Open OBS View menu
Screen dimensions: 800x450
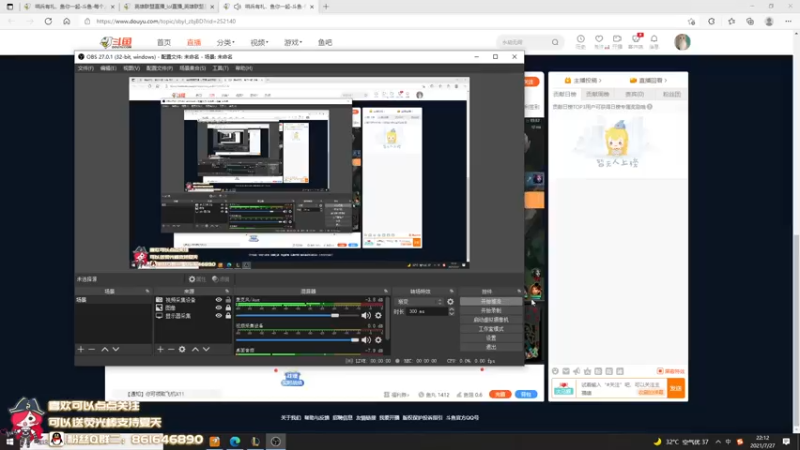pyautogui.click(x=131, y=68)
